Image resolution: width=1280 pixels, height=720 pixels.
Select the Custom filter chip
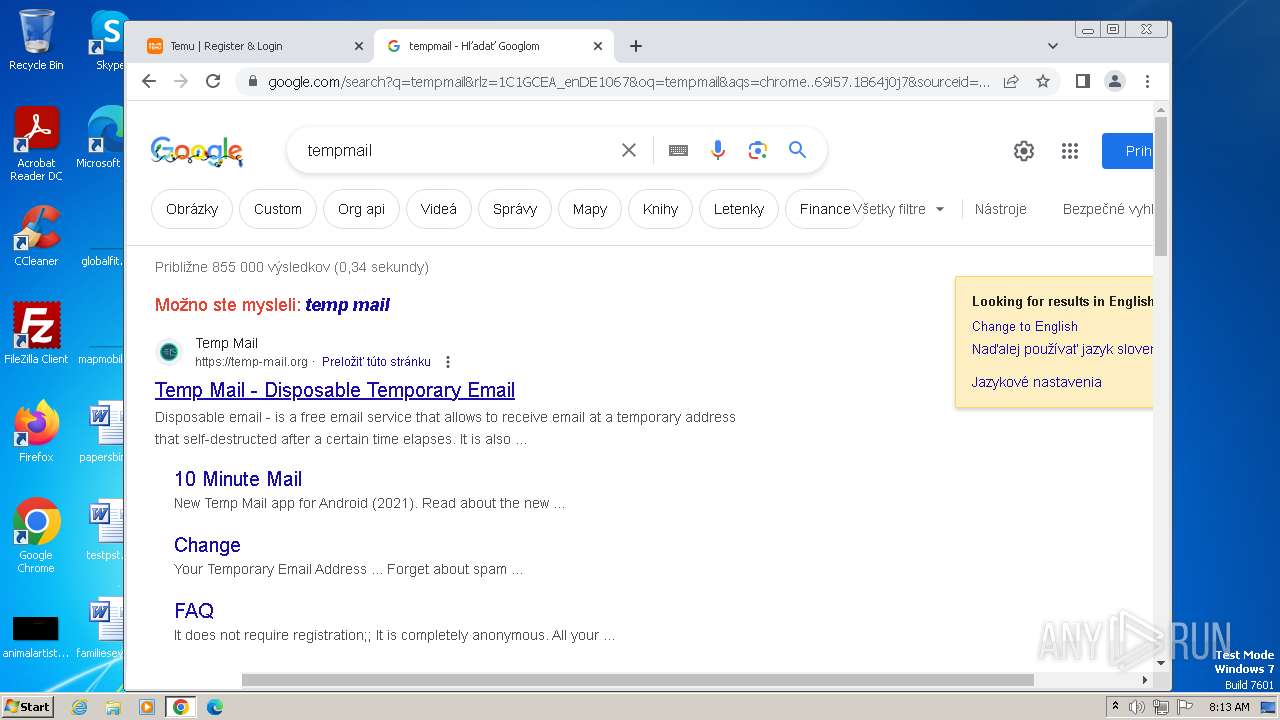pos(278,209)
